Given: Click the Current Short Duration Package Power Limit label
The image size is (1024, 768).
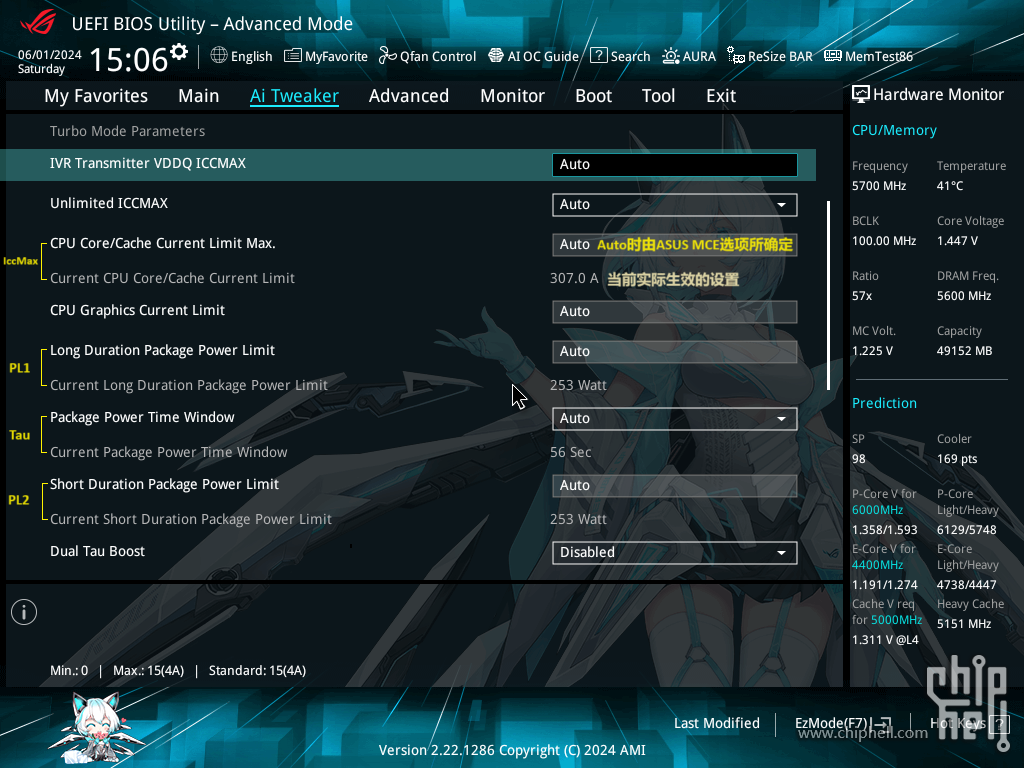Looking at the screenshot, I should [191, 519].
